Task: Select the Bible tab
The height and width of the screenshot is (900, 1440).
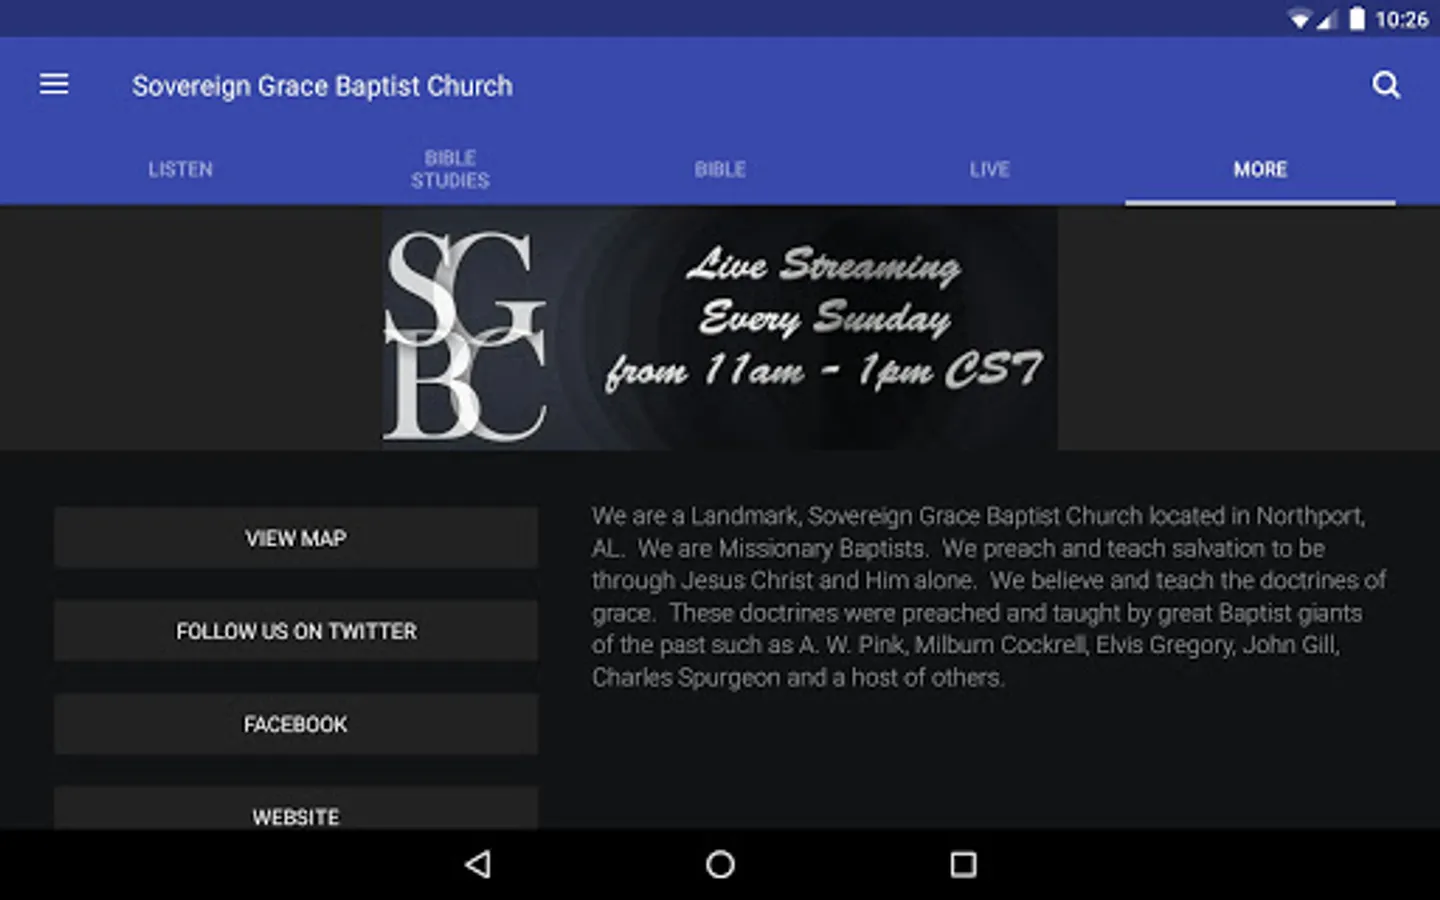Action: pos(720,169)
